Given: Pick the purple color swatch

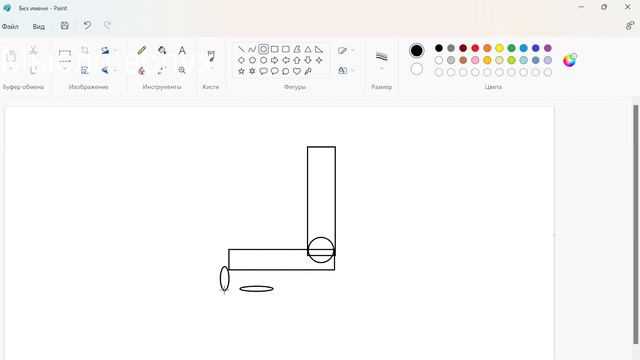Looking at the screenshot, I should [x=548, y=48].
